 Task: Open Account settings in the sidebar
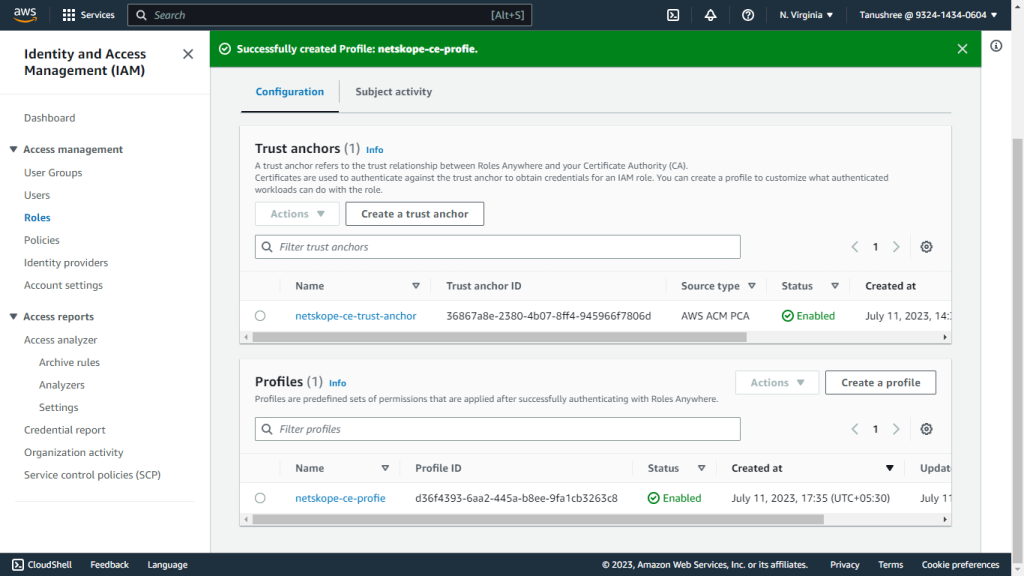(x=63, y=285)
